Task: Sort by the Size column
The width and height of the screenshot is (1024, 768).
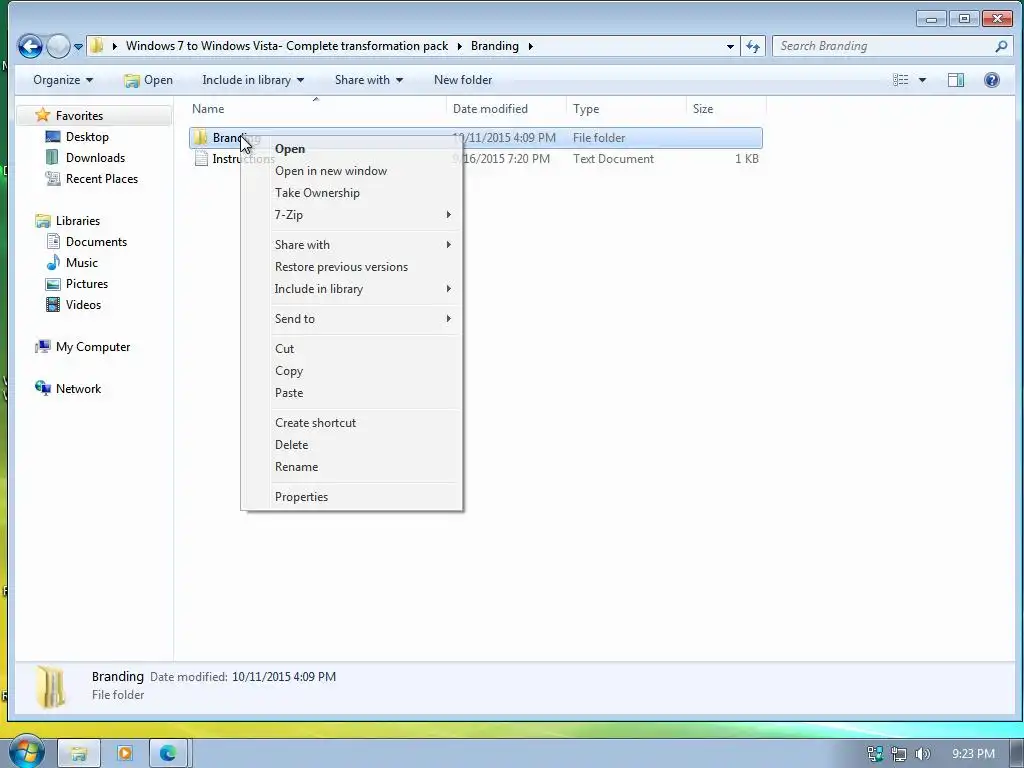Action: pos(726,109)
